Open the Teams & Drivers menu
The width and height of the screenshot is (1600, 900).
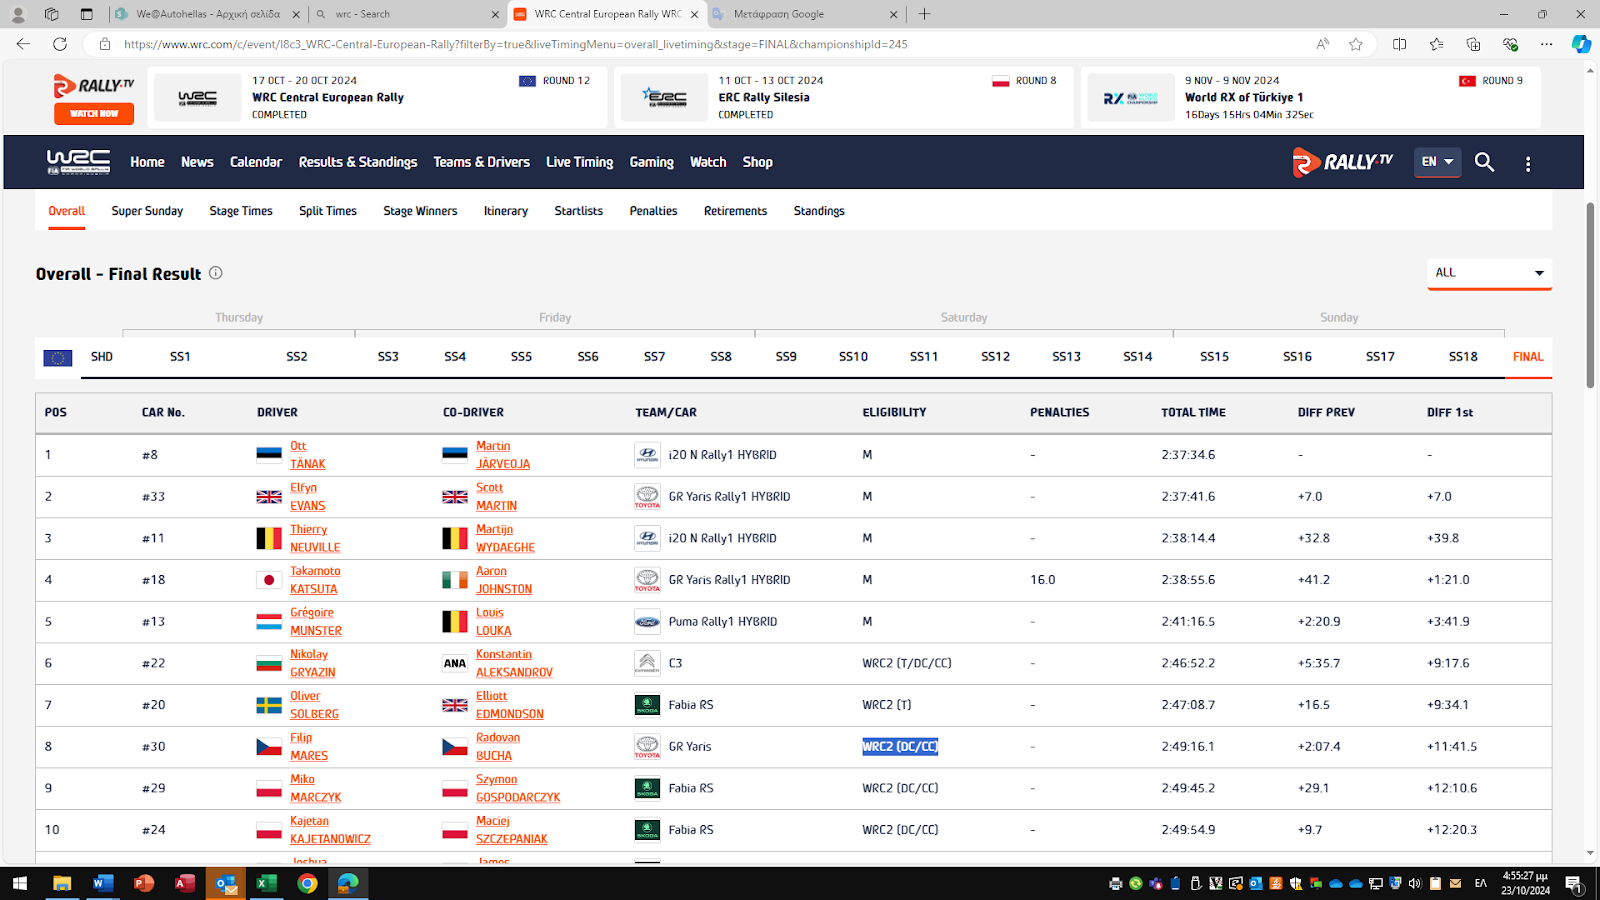[481, 162]
